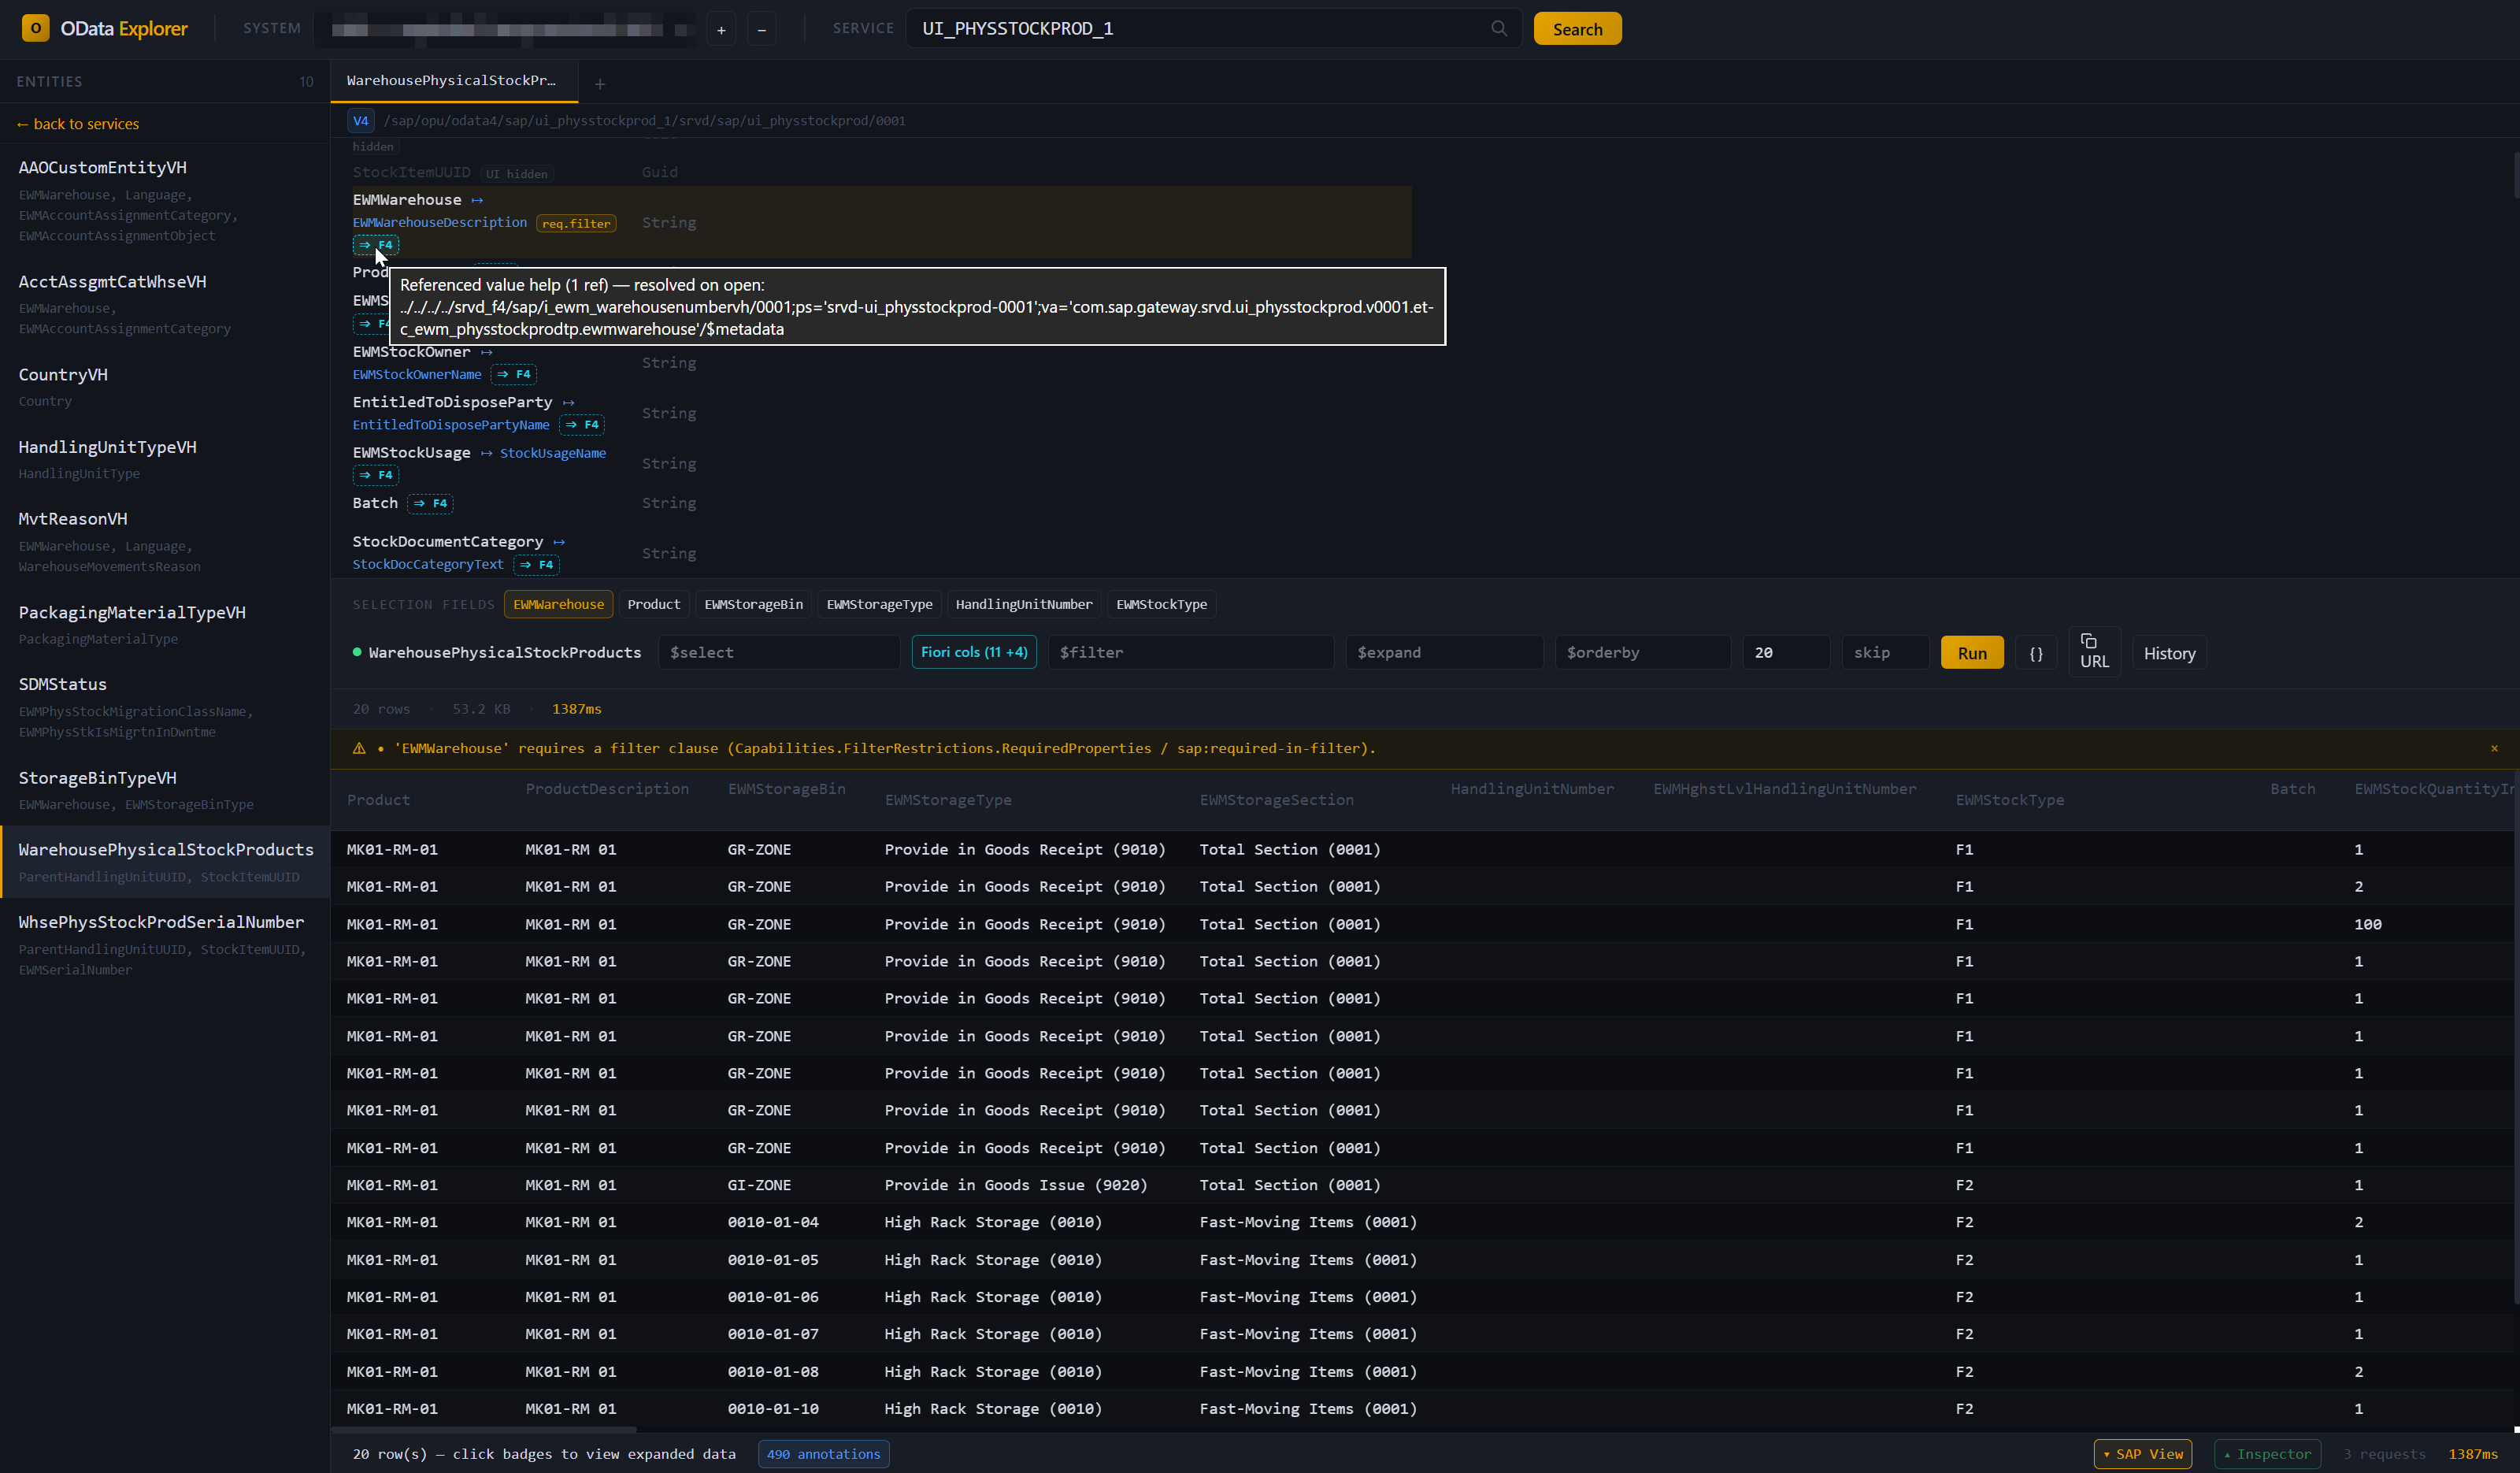Sort by EWMStockType column header
The width and height of the screenshot is (2520, 1473).
pos(2010,800)
